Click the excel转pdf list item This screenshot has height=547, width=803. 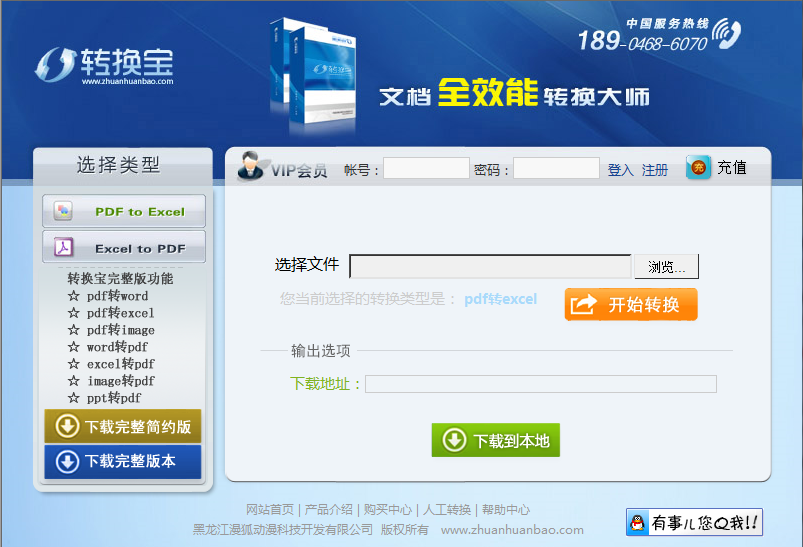point(121,364)
